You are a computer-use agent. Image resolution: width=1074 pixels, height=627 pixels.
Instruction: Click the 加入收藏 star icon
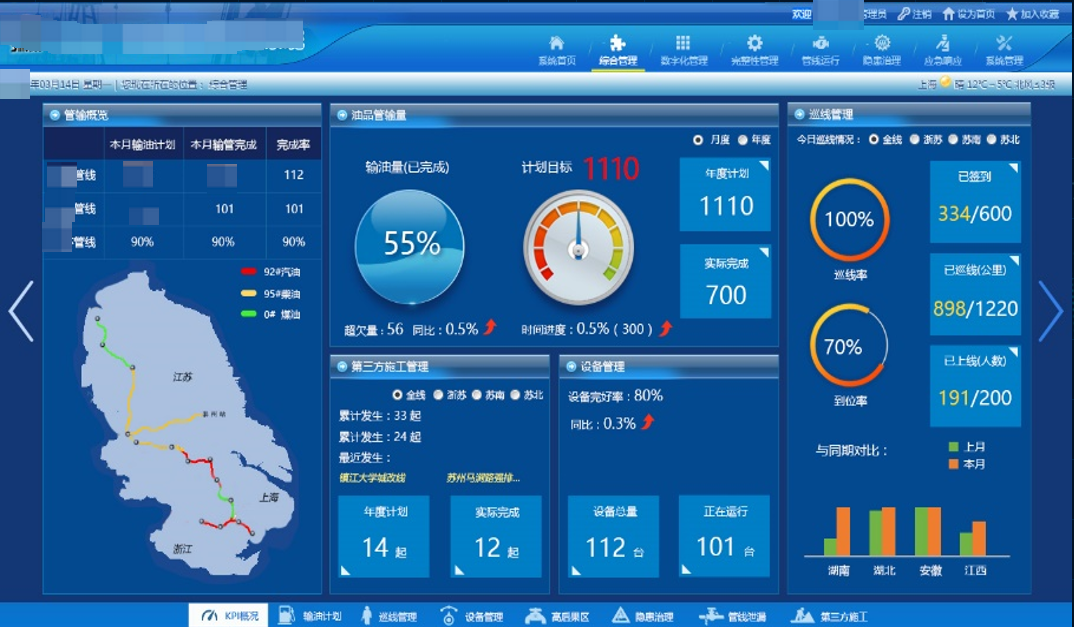1012,14
